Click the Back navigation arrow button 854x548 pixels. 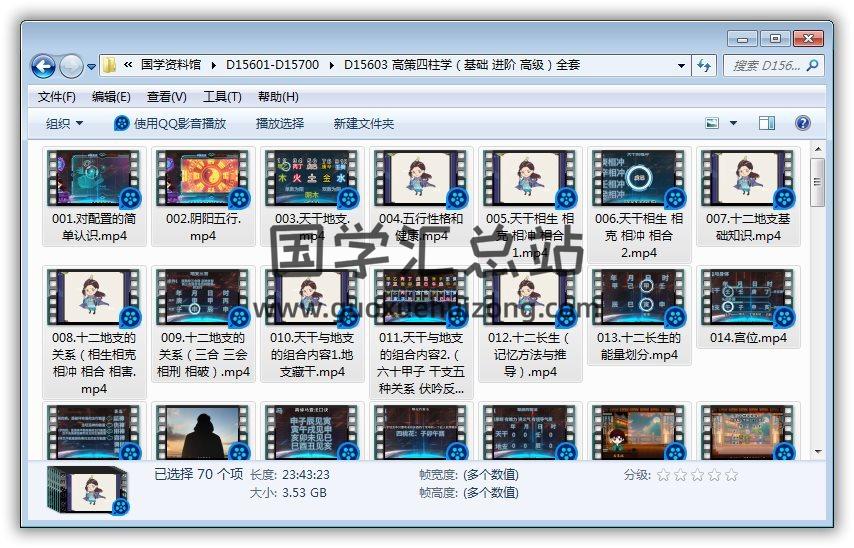pos(43,66)
